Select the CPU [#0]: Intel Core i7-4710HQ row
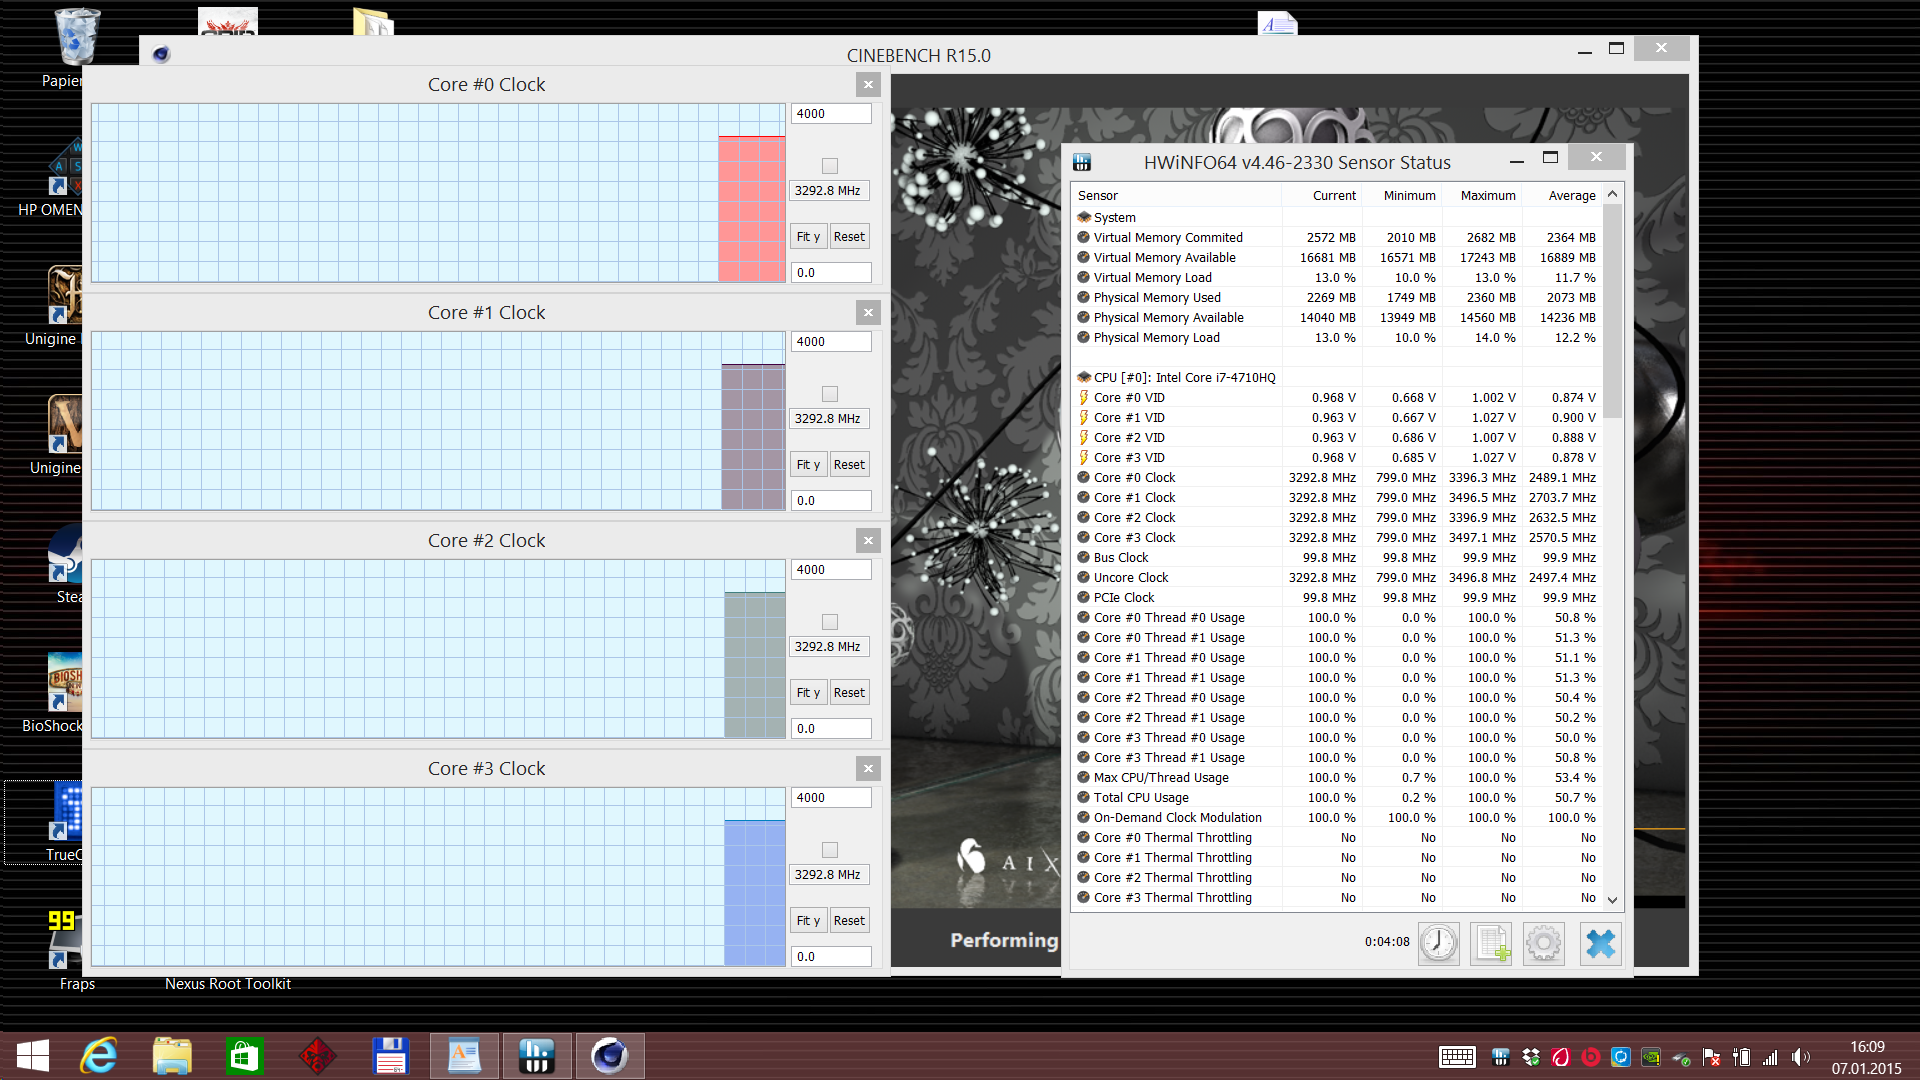Viewport: 1920px width, 1080px height. tap(1338, 378)
